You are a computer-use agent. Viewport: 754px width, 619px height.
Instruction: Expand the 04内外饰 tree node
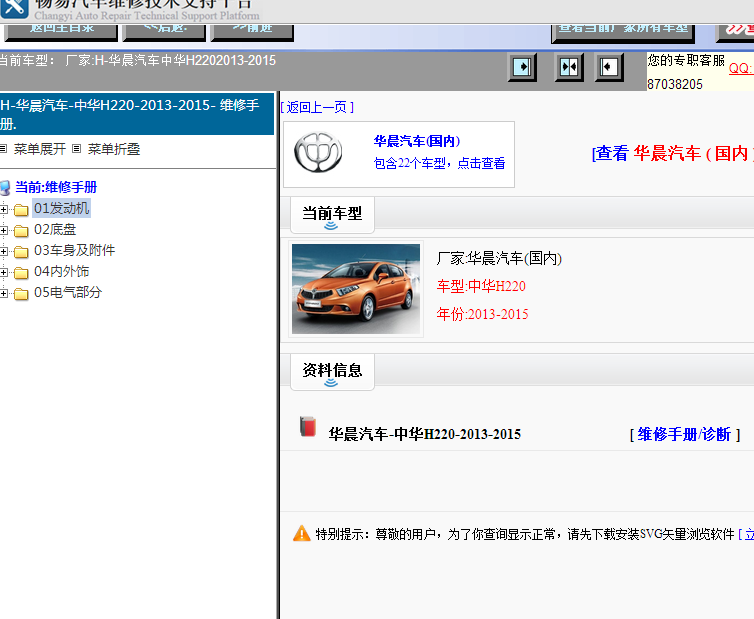4,273
